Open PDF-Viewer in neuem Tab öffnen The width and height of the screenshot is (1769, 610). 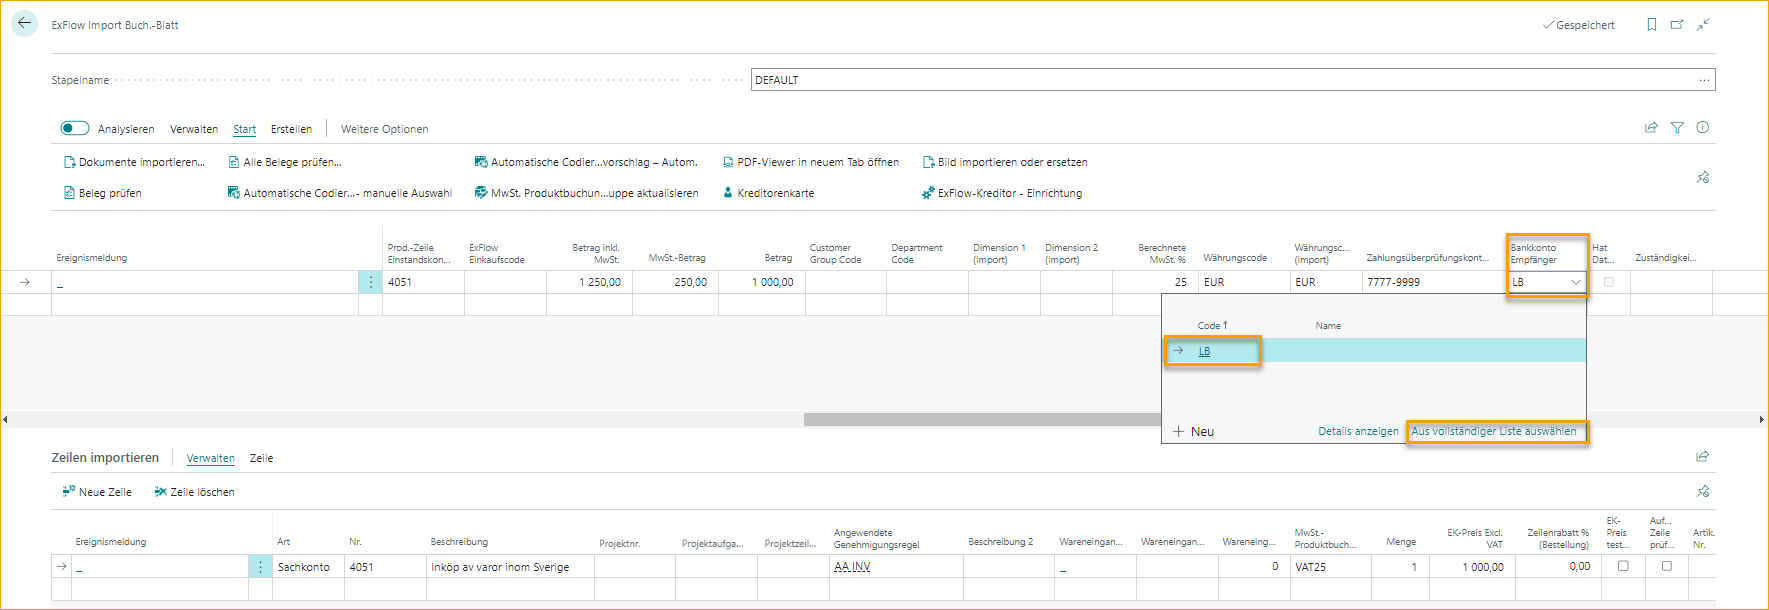click(811, 162)
